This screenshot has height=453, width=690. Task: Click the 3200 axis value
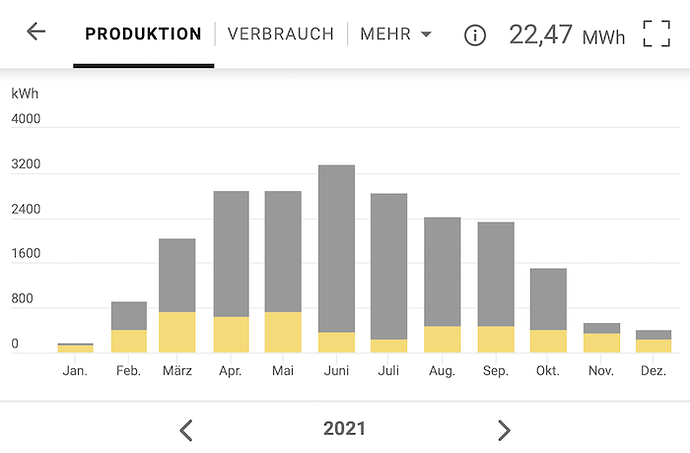click(x=26, y=164)
